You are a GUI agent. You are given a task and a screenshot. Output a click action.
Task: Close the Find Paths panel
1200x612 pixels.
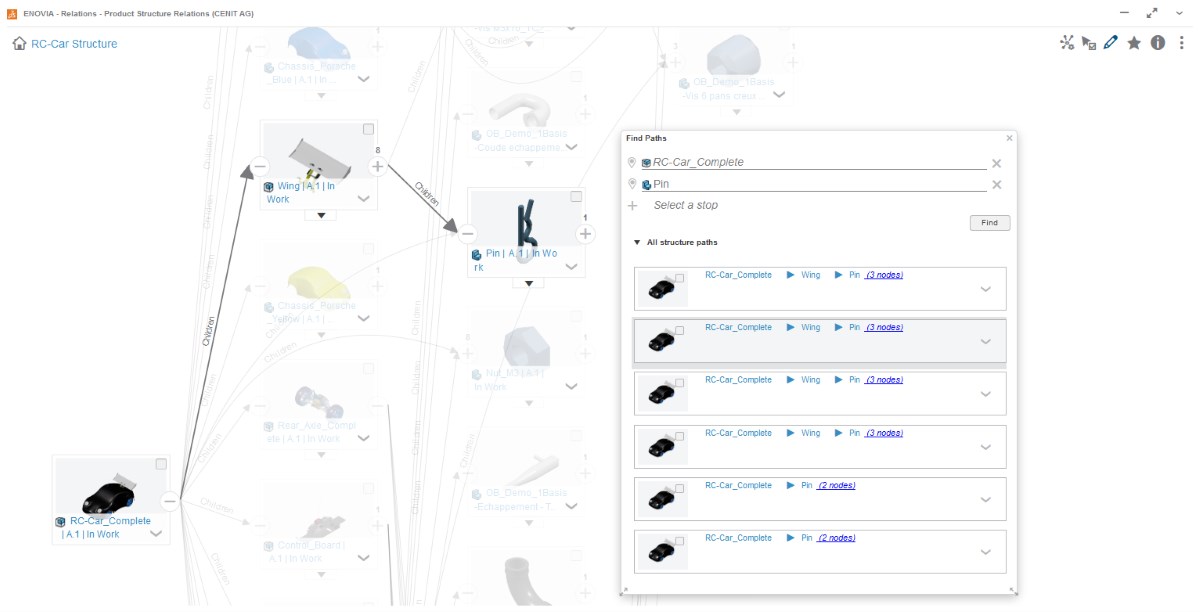click(1009, 138)
